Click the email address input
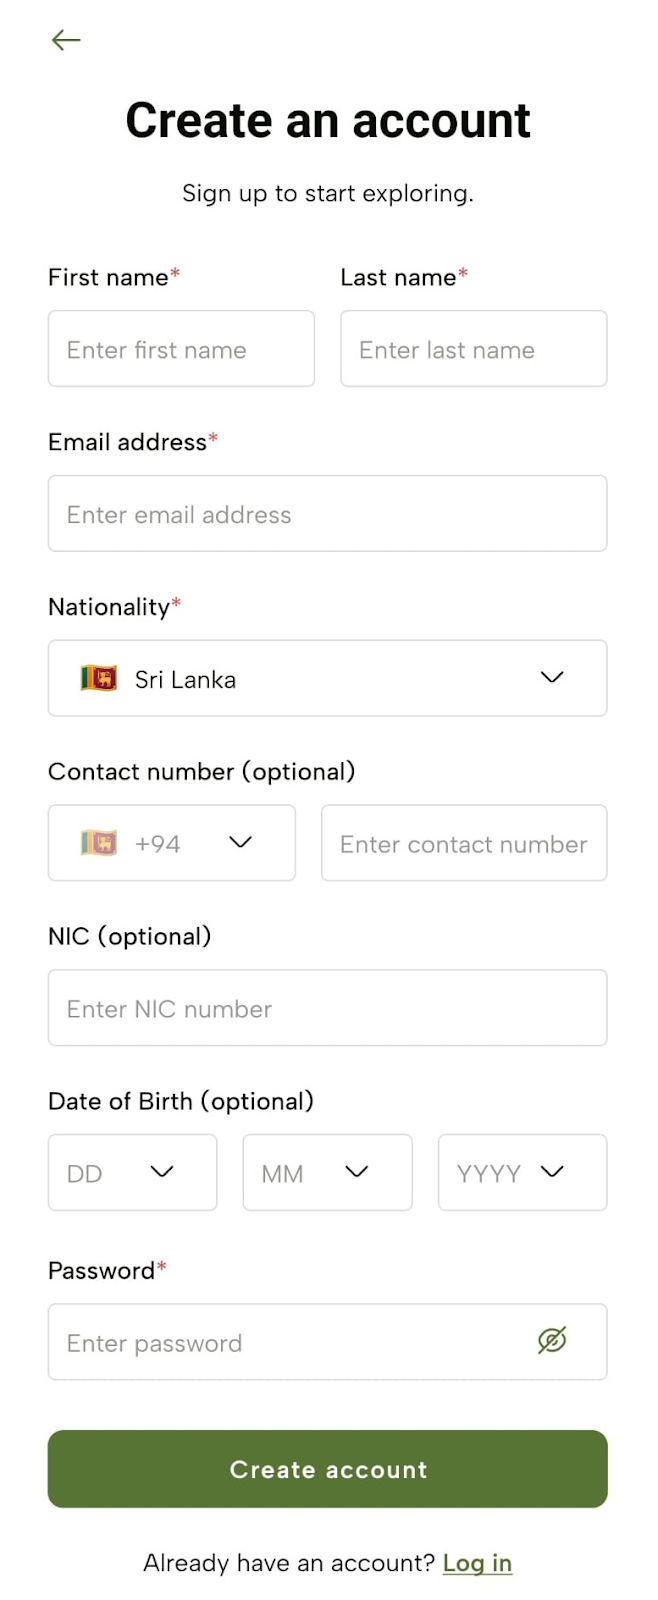The width and height of the screenshot is (658, 1600). (328, 513)
